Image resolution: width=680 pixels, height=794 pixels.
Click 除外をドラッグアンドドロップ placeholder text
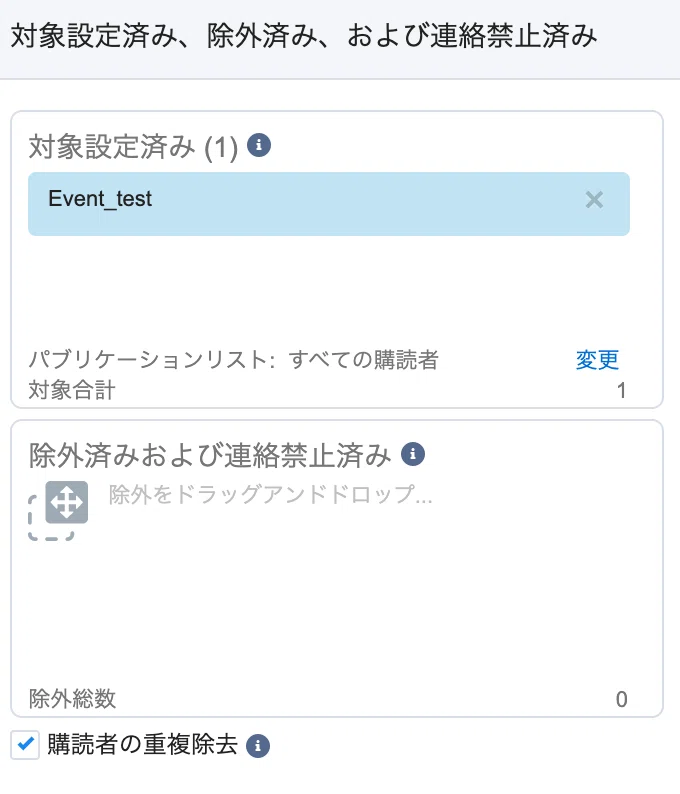pos(270,494)
